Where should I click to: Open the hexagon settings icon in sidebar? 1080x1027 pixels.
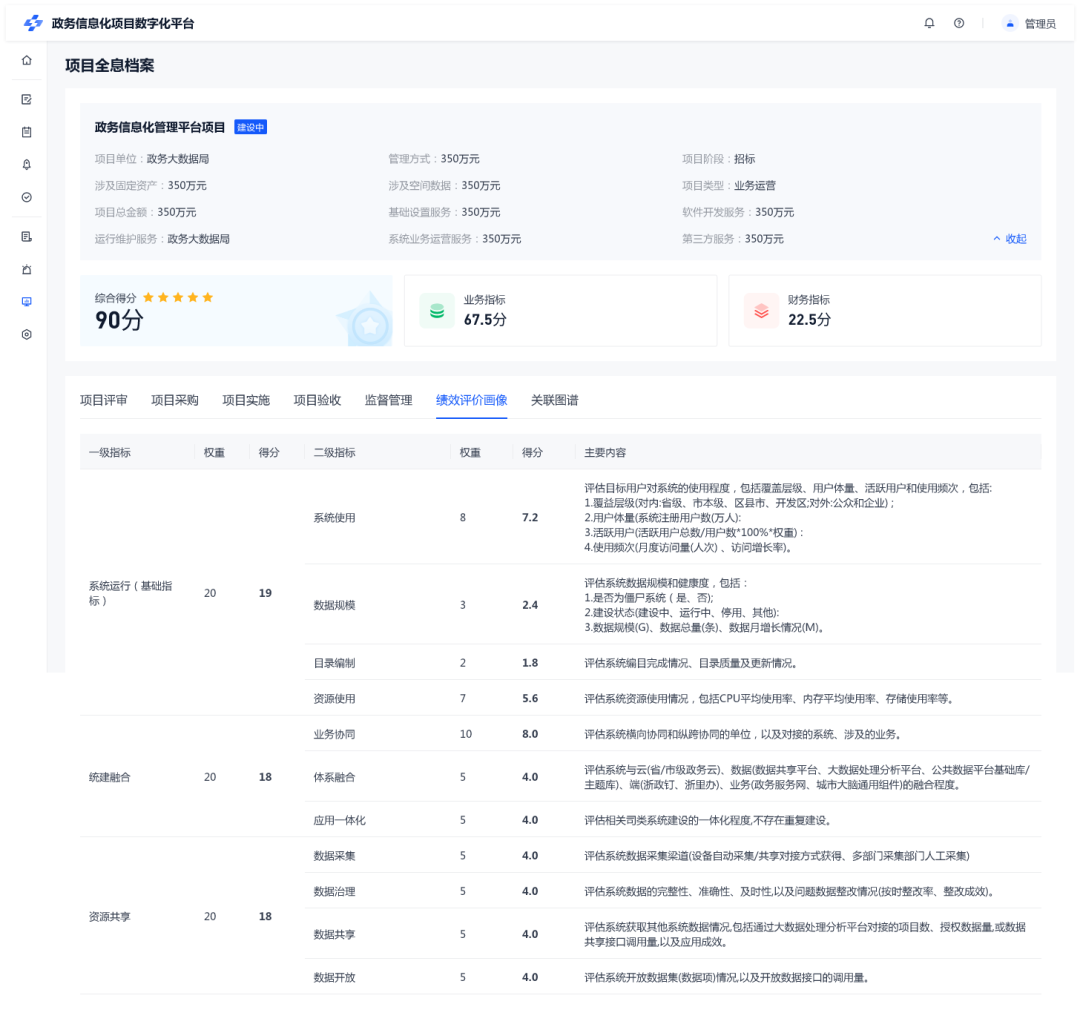point(26,334)
